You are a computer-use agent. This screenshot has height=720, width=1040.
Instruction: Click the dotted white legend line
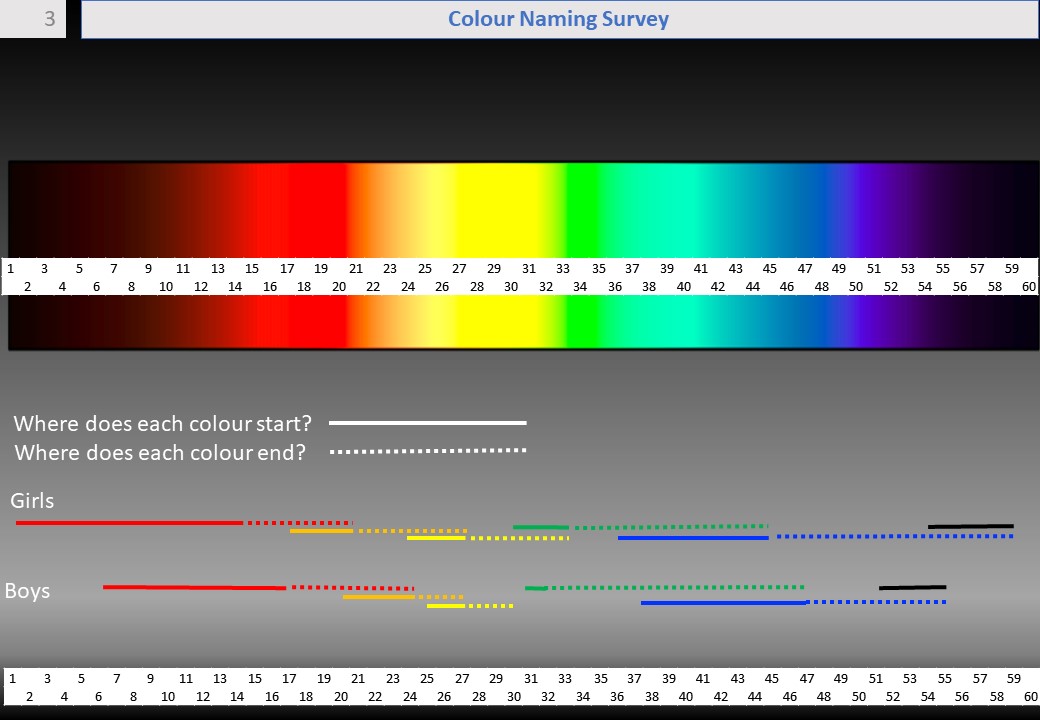427,451
